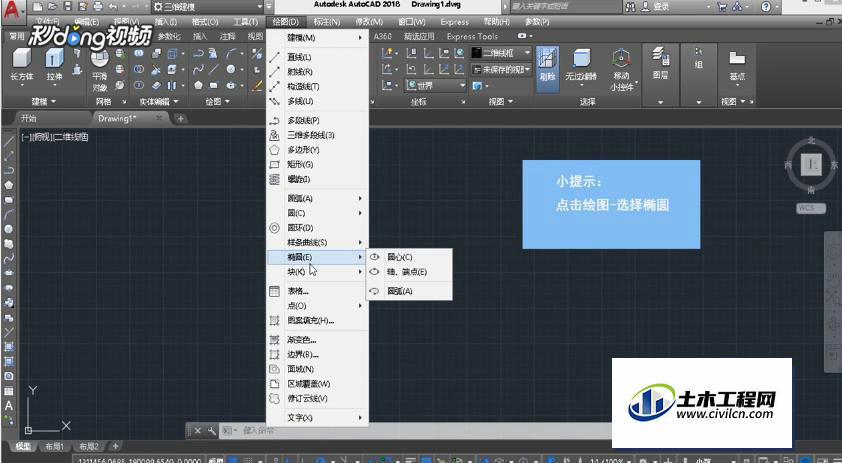Switch to the 布局1 layout tab
This screenshot has width=842, height=463.
(54, 446)
